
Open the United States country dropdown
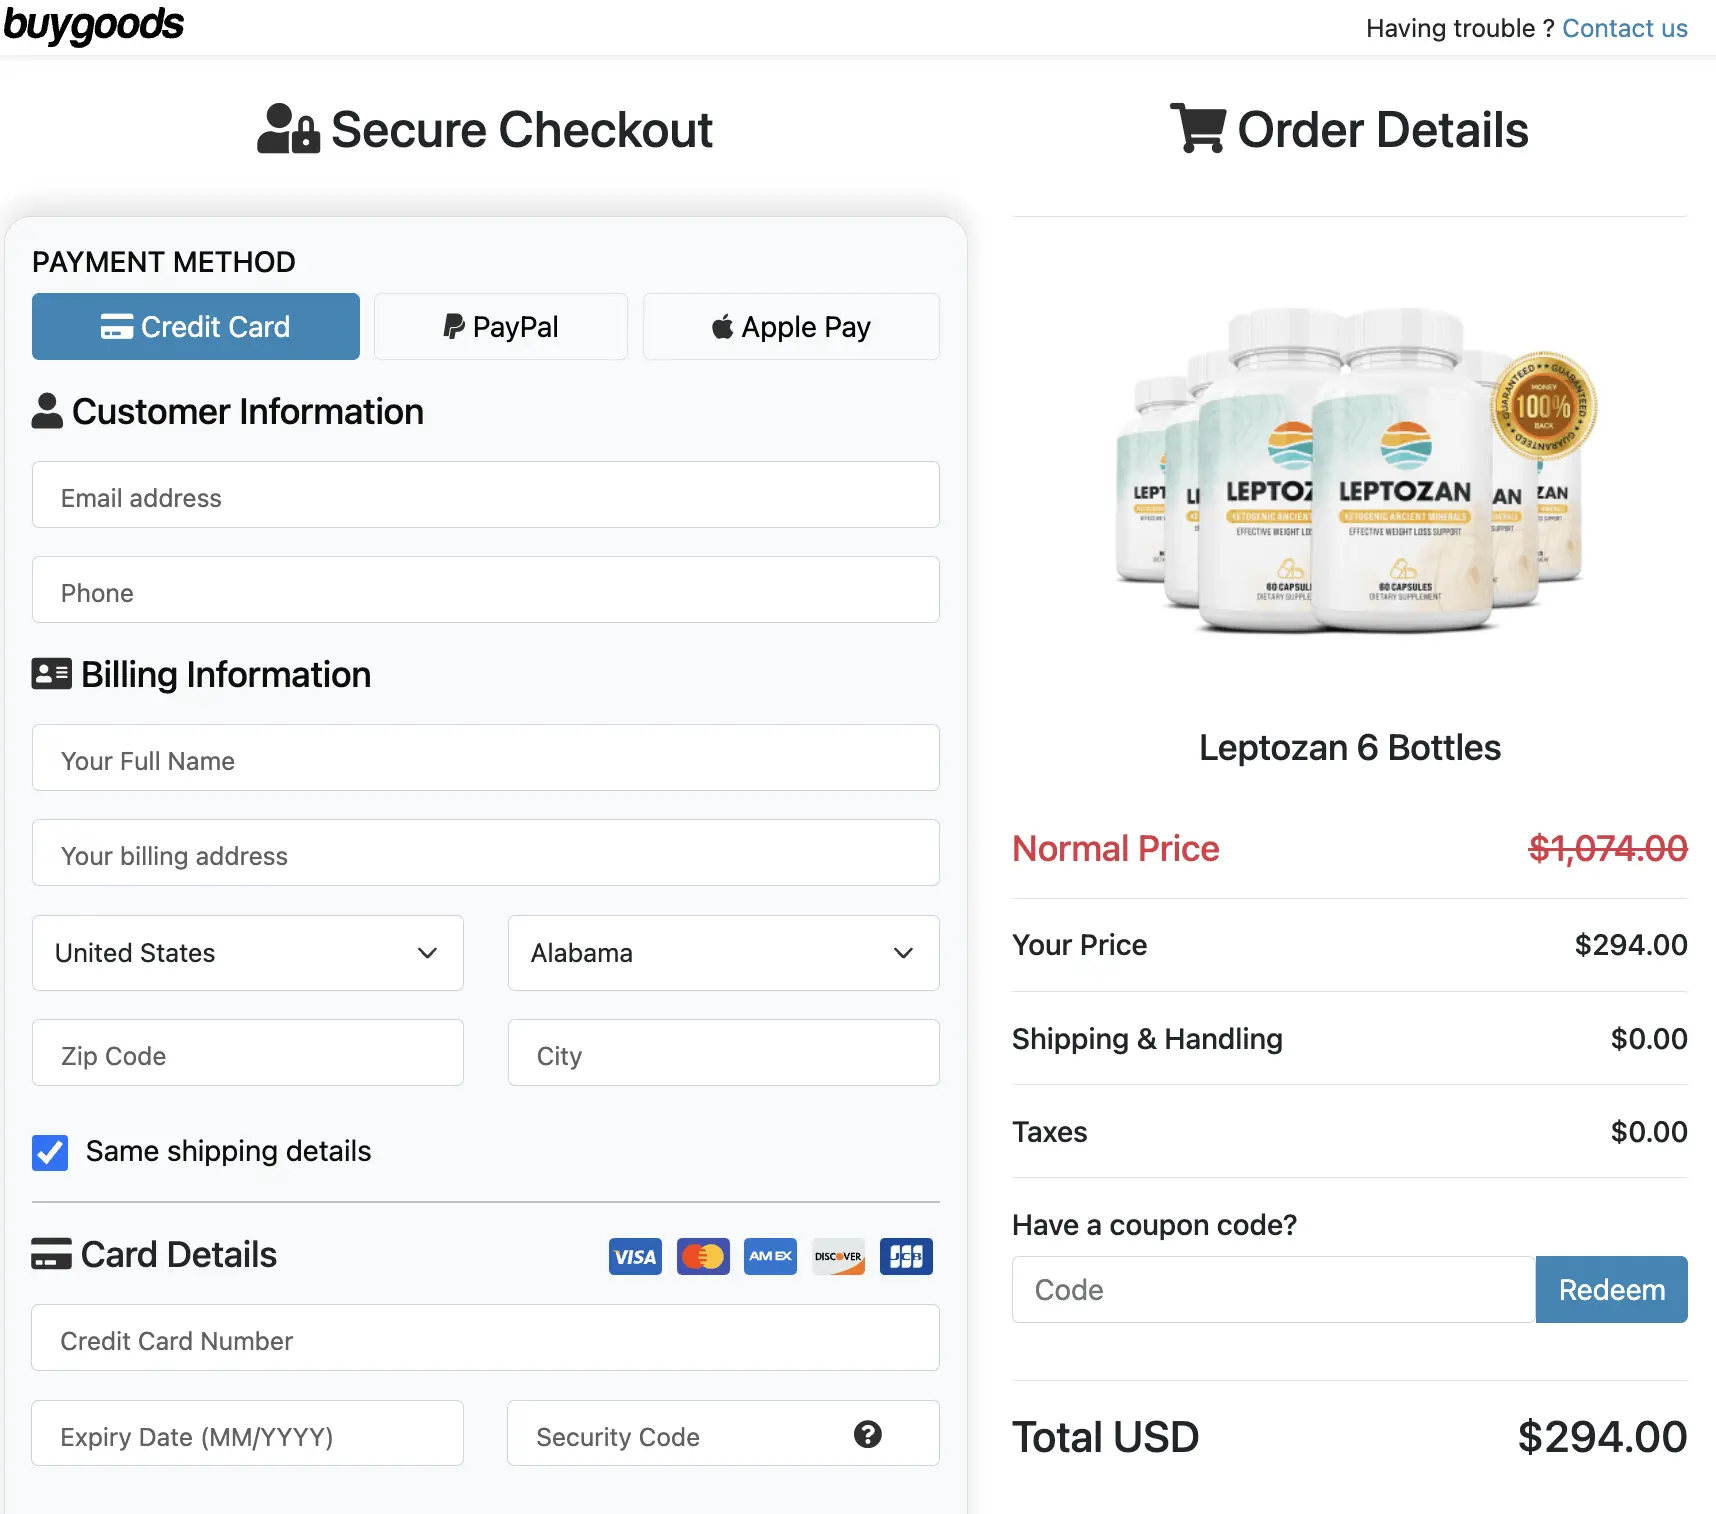tap(247, 953)
